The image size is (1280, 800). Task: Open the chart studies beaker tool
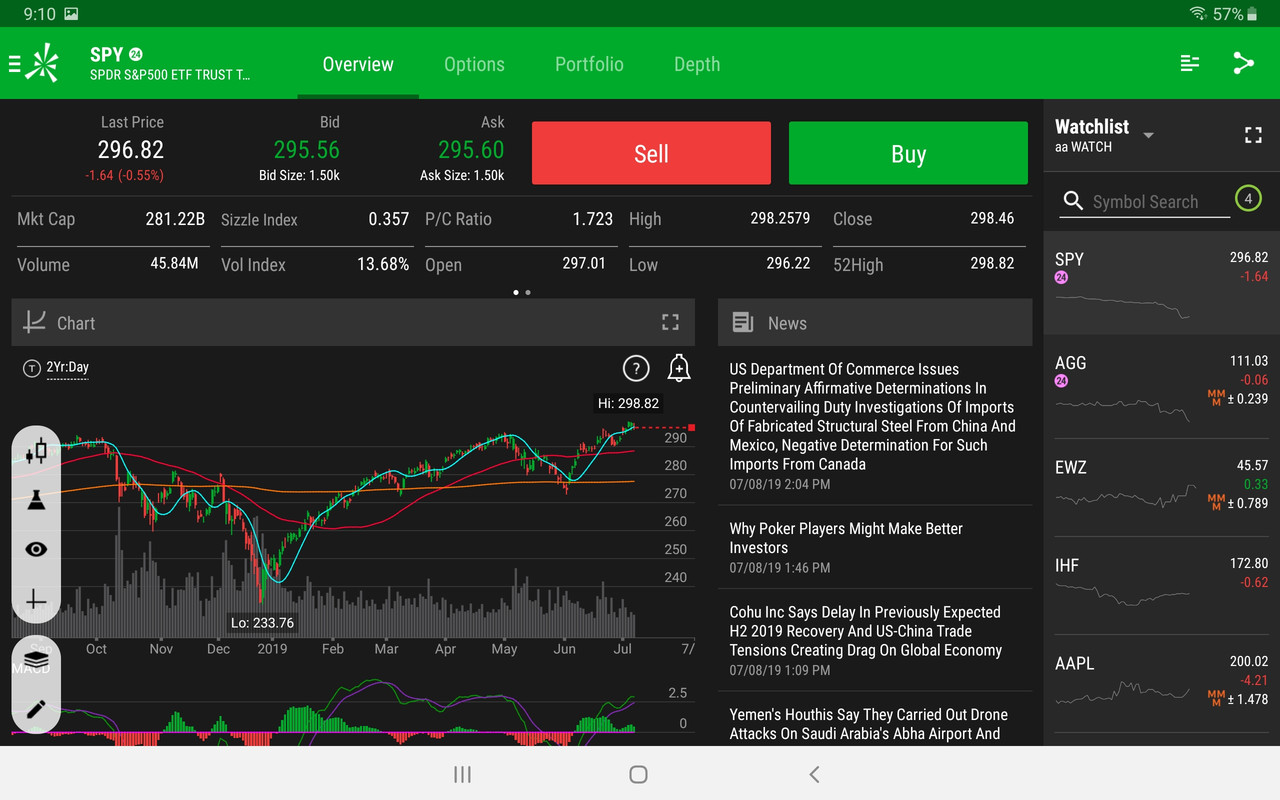click(36, 500)
